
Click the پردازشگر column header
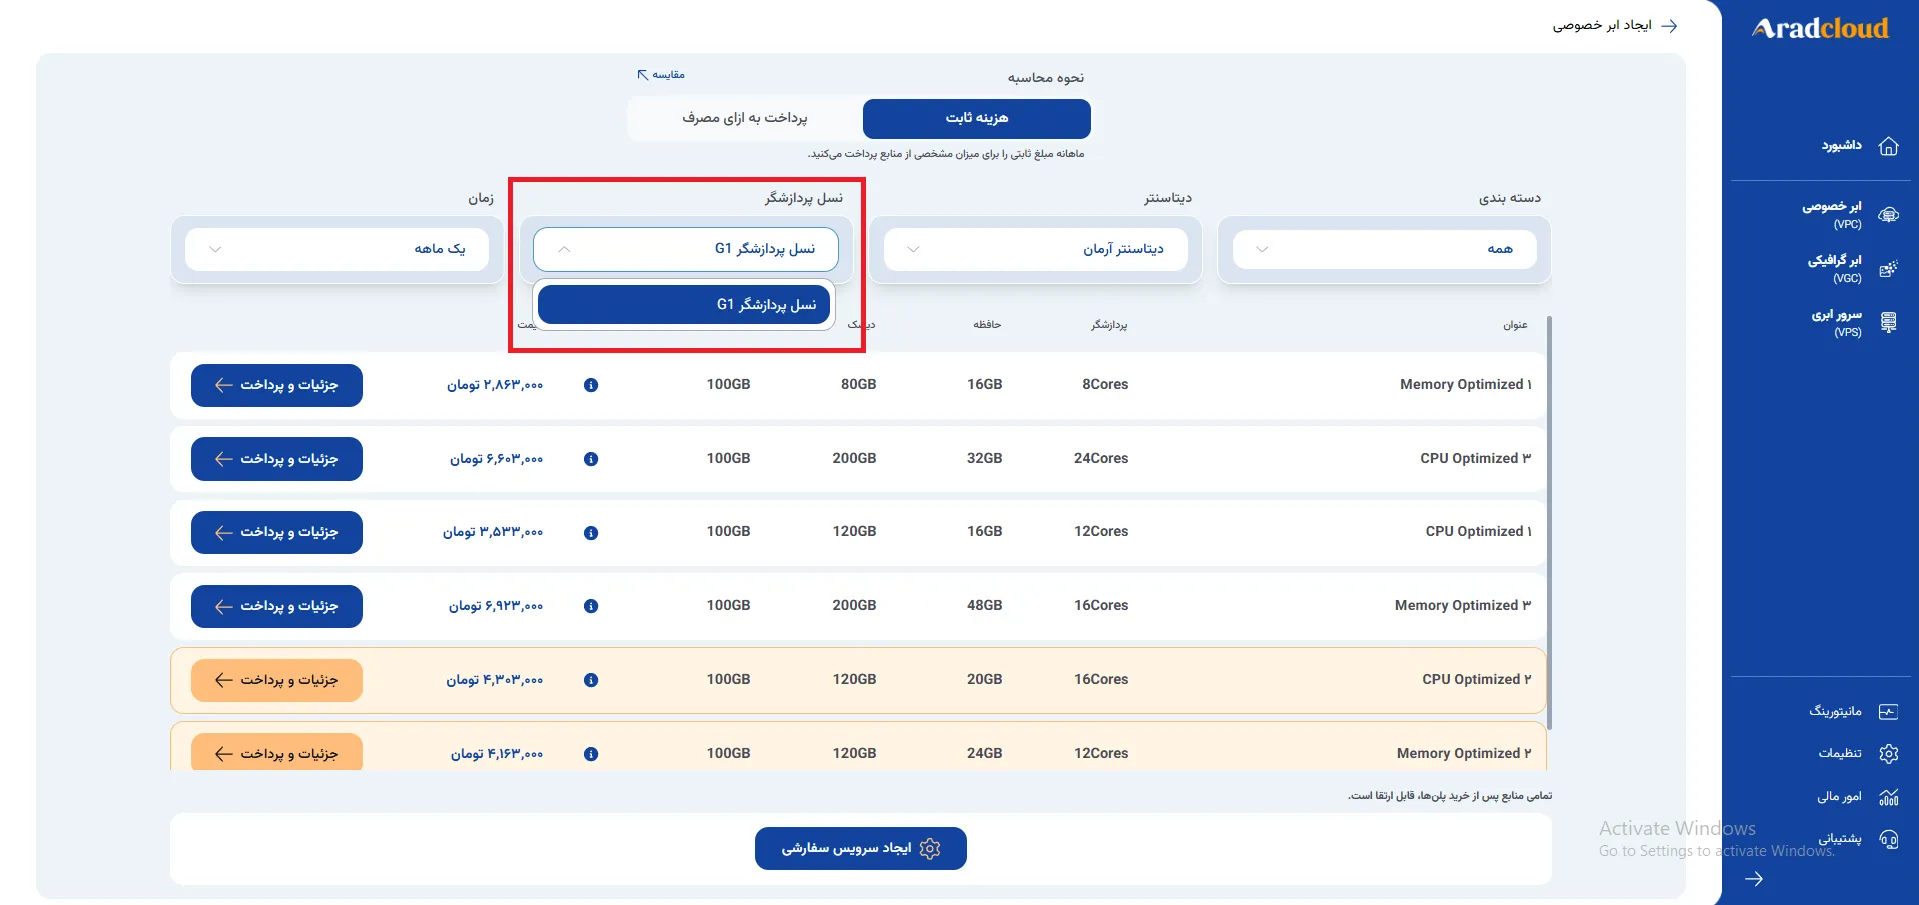[1109, 325]
